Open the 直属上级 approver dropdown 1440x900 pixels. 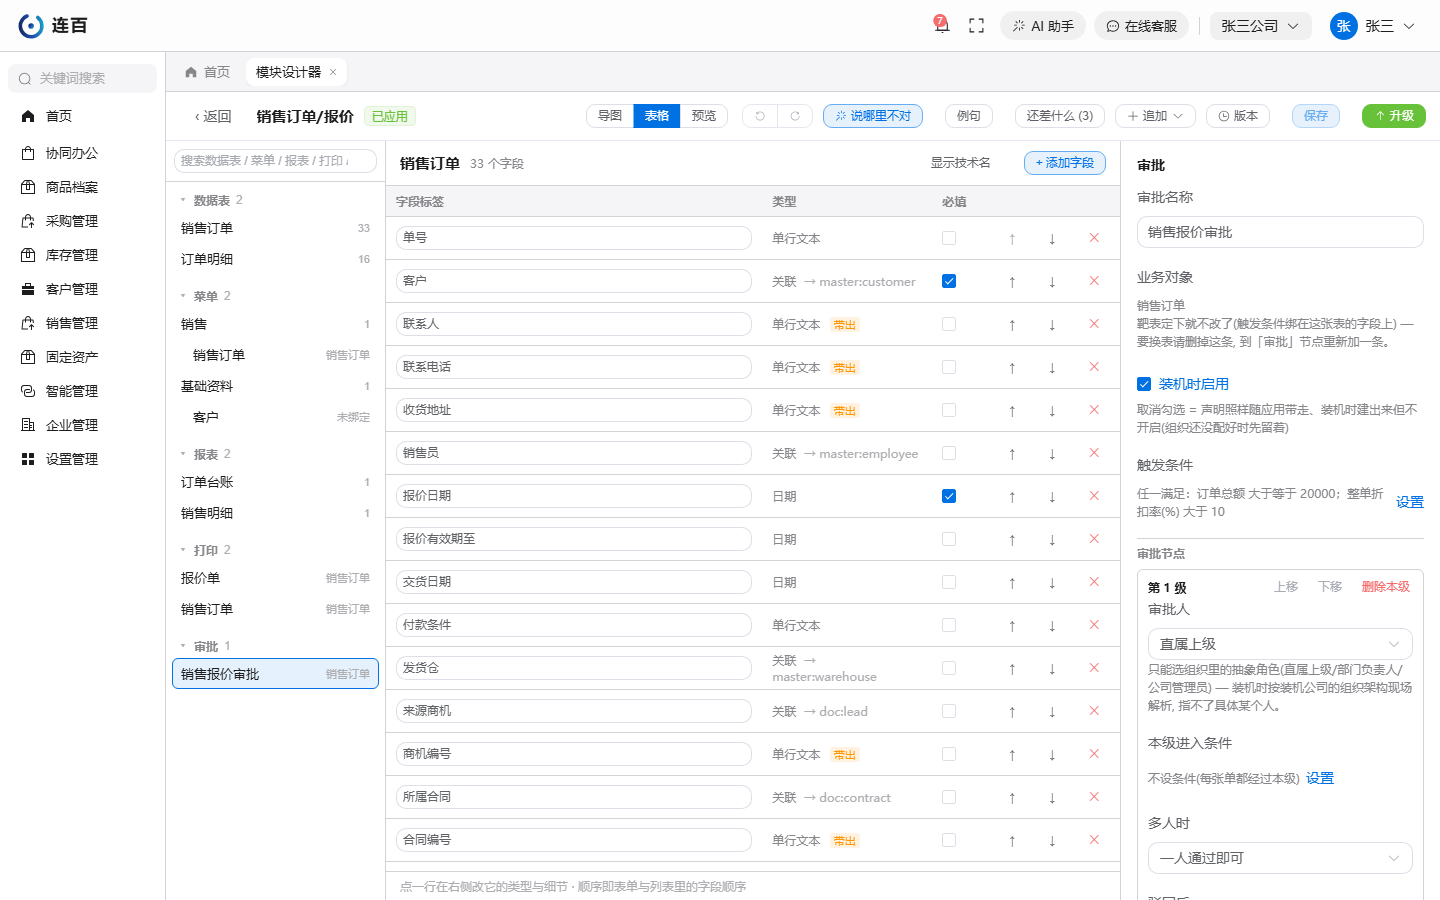(x=1280, y=644)
